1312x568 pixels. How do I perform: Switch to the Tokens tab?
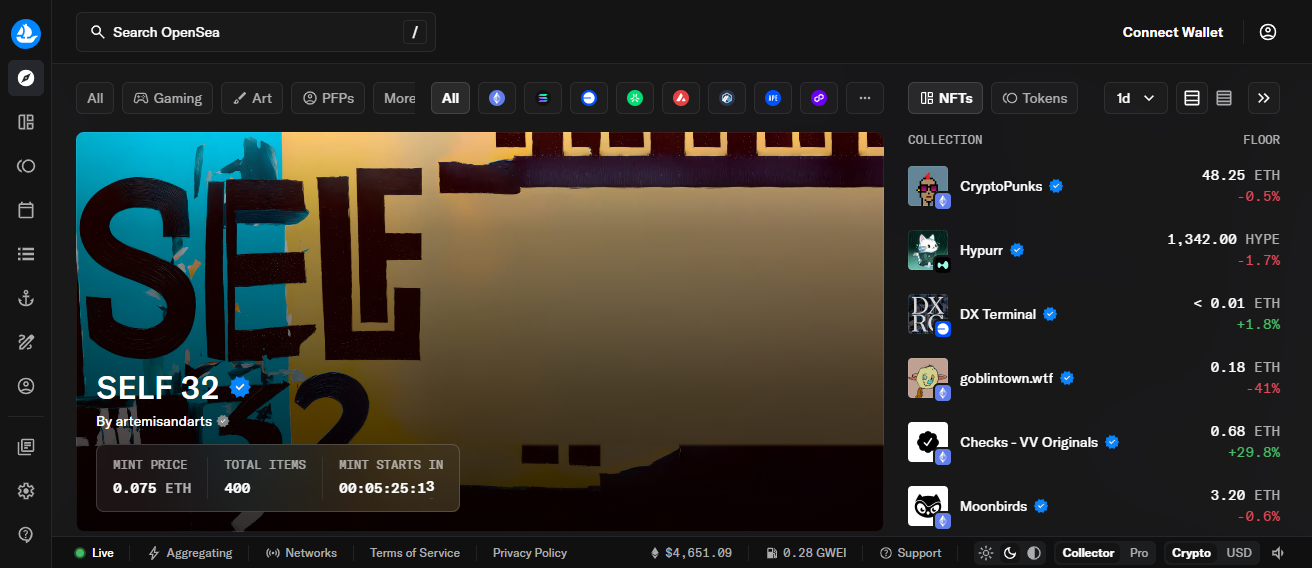point(1034,98)
